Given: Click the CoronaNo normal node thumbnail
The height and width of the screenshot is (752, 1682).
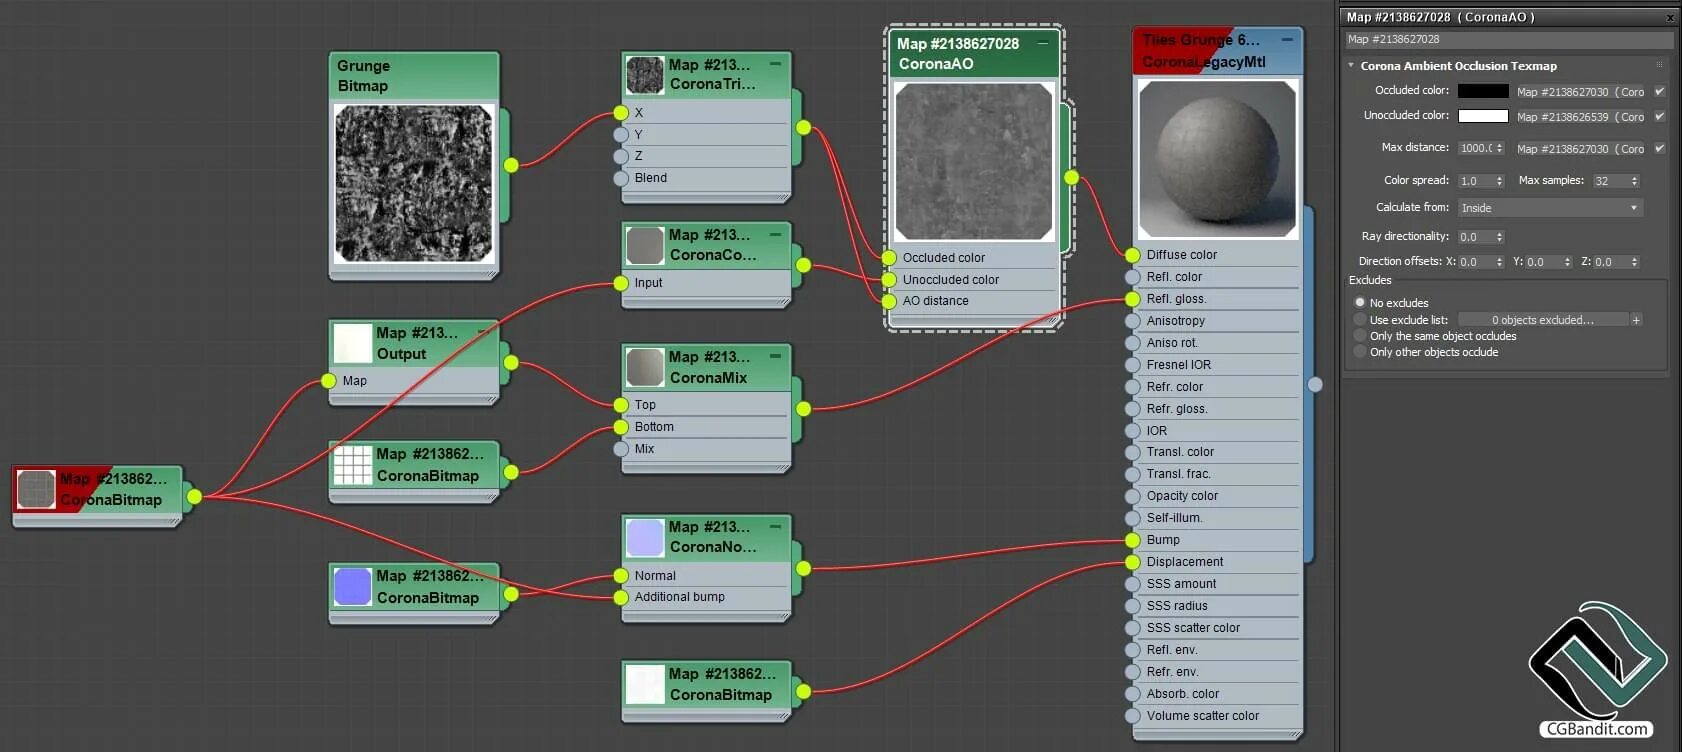Looking at the screenshot, I should click(x=645, y=537).
